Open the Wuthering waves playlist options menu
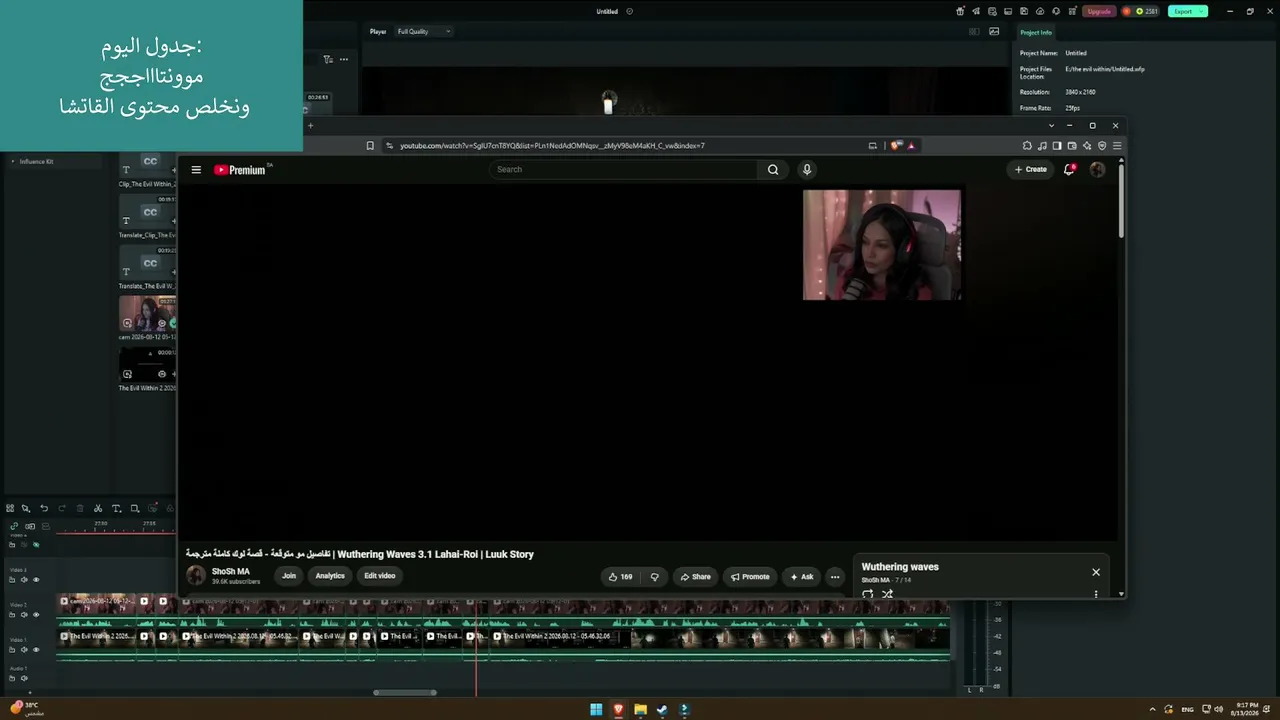The height and width of the screenshot is (720, 1280). 1096,594
